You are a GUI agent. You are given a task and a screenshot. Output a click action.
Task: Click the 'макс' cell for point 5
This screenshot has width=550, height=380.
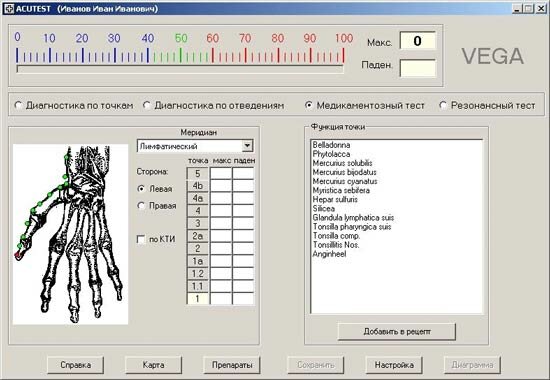[x=221, y=173]
